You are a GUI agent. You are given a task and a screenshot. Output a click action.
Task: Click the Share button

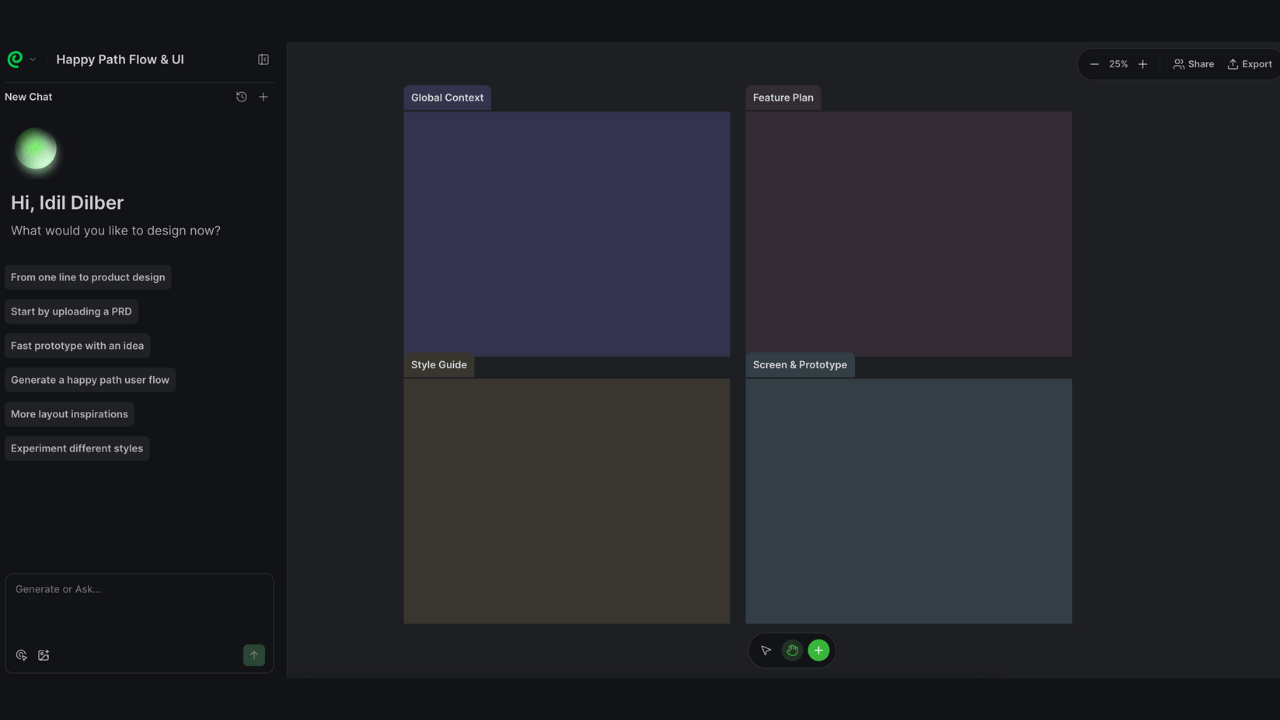coord(1193,64)
